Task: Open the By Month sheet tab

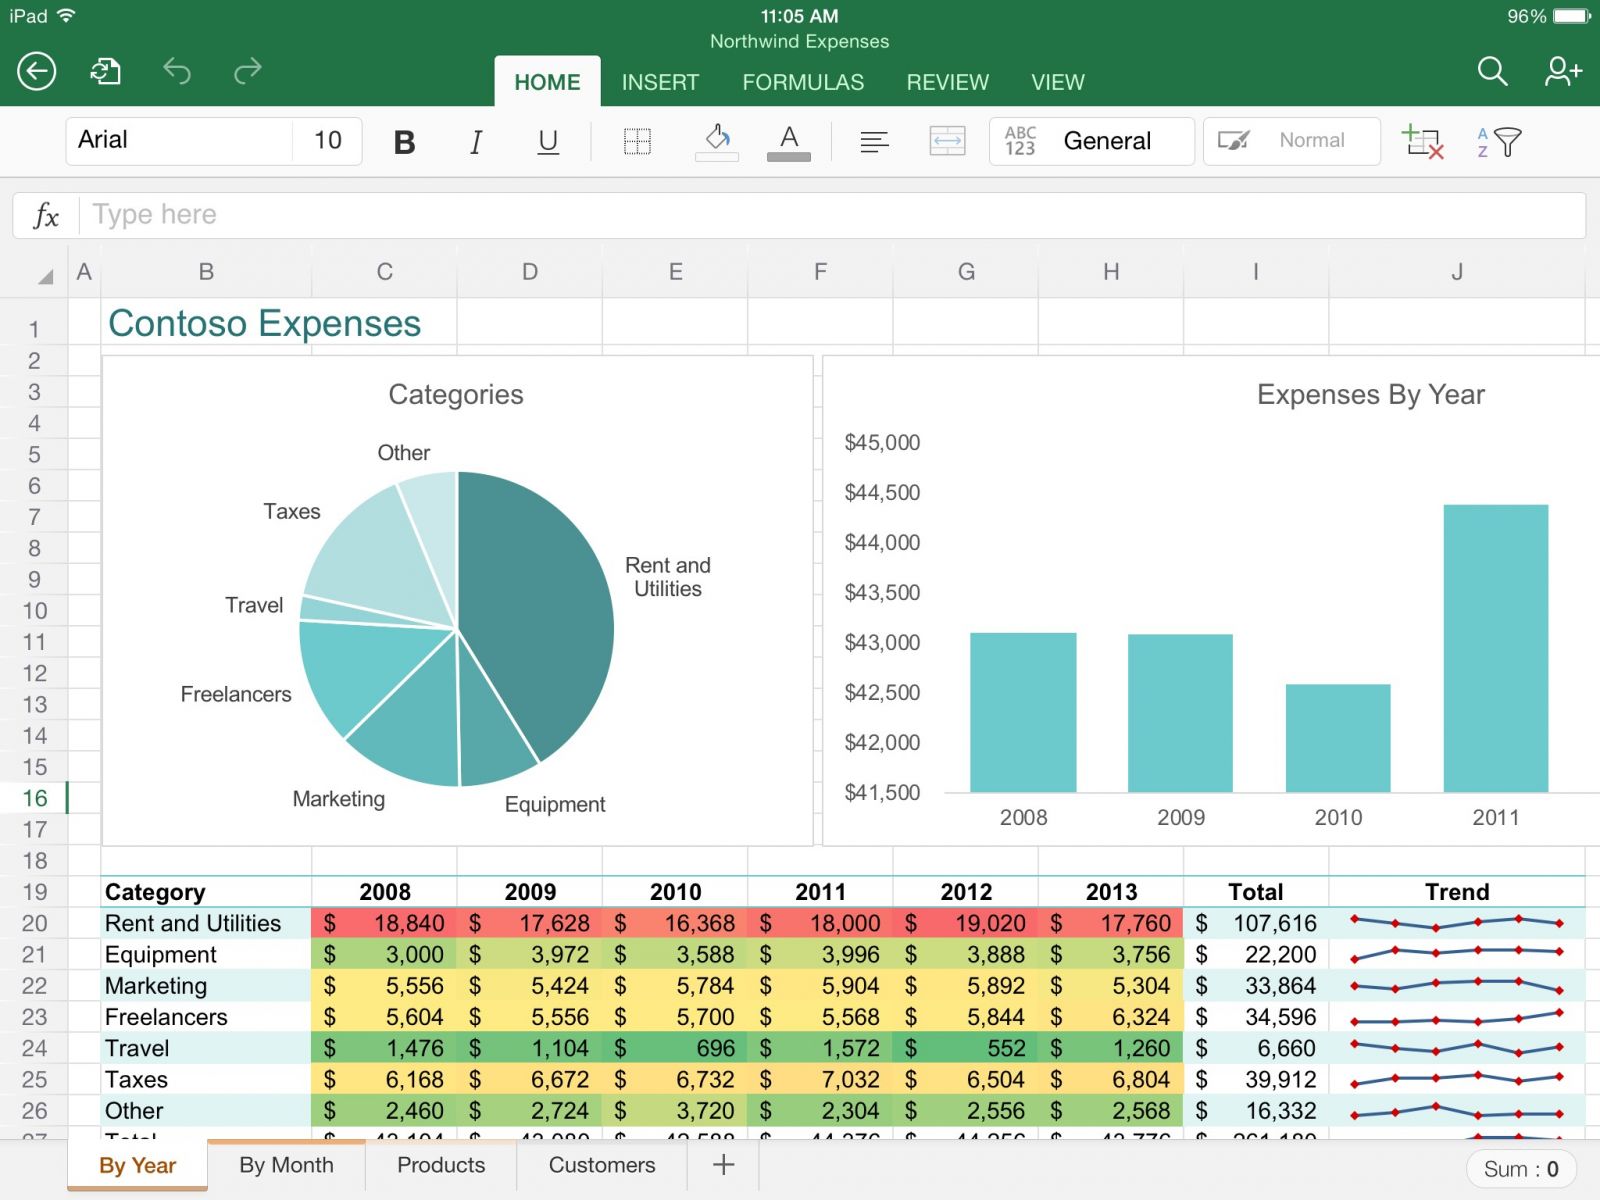Action: (286, 1165)
